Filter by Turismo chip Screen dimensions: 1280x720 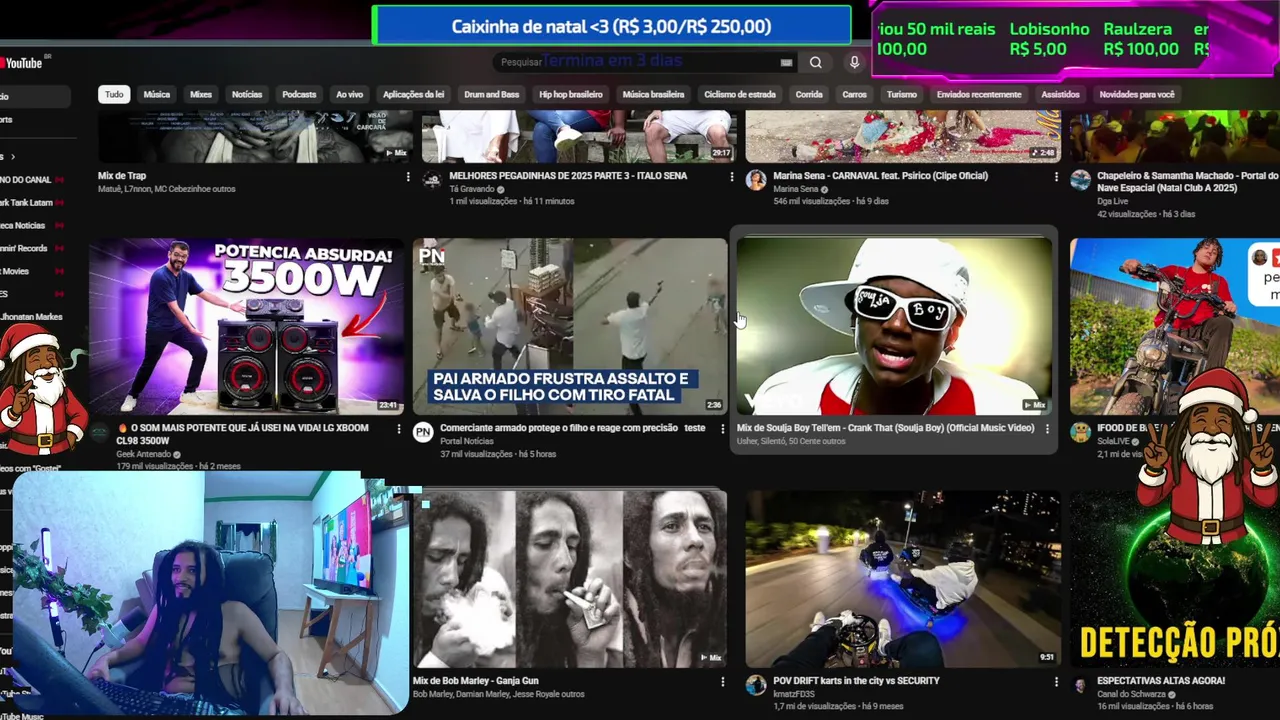(901, 94)
